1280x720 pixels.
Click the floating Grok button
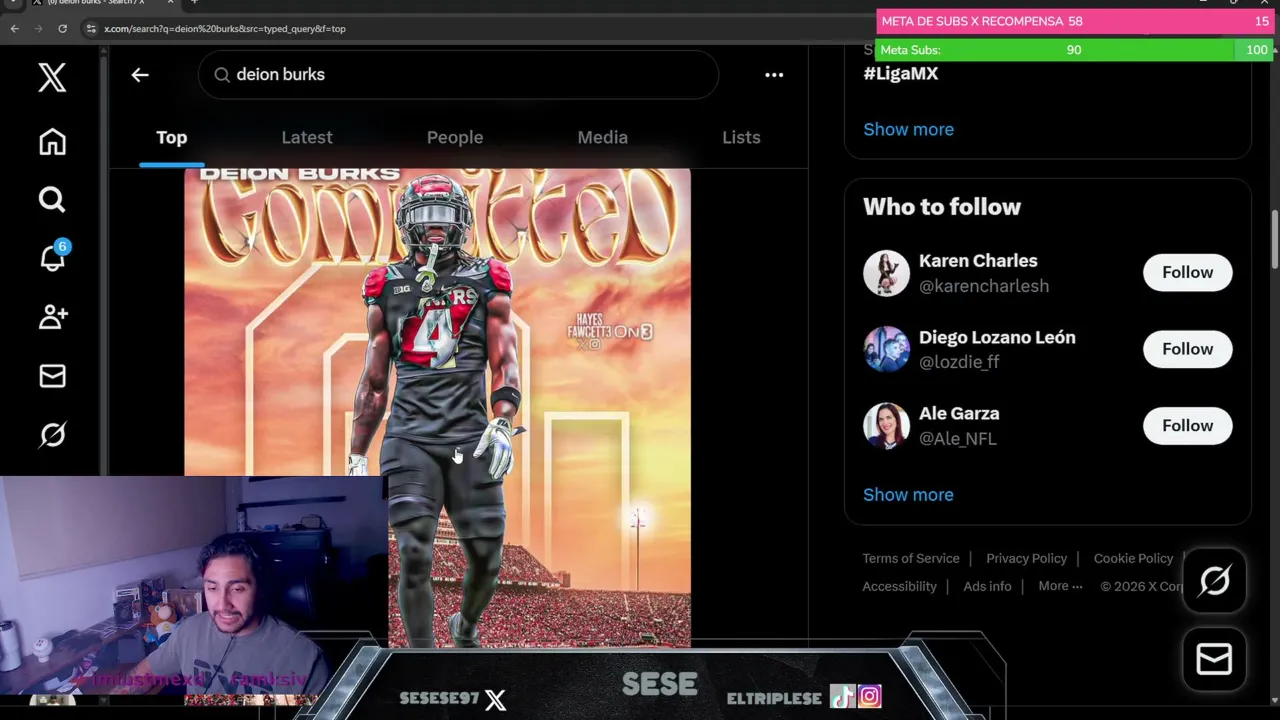(1214, 580)
